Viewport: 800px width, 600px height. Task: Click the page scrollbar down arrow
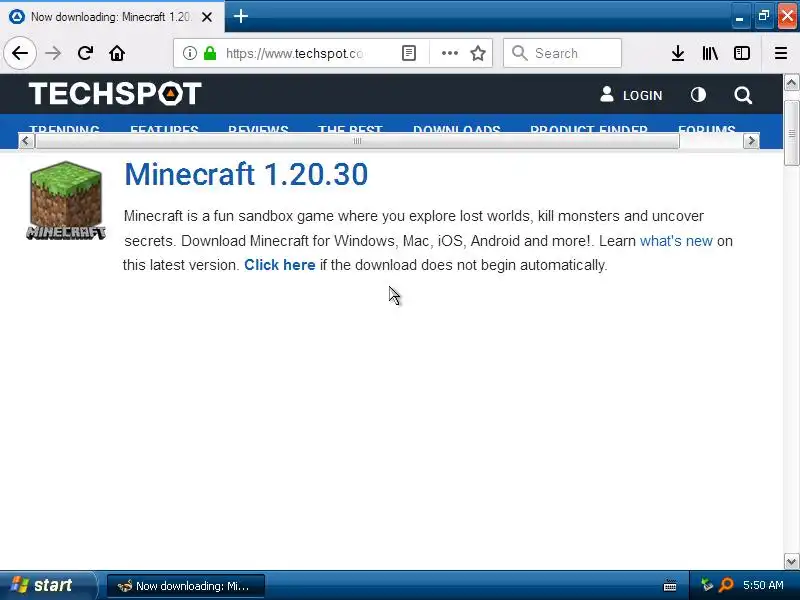(x=791, y=561)
